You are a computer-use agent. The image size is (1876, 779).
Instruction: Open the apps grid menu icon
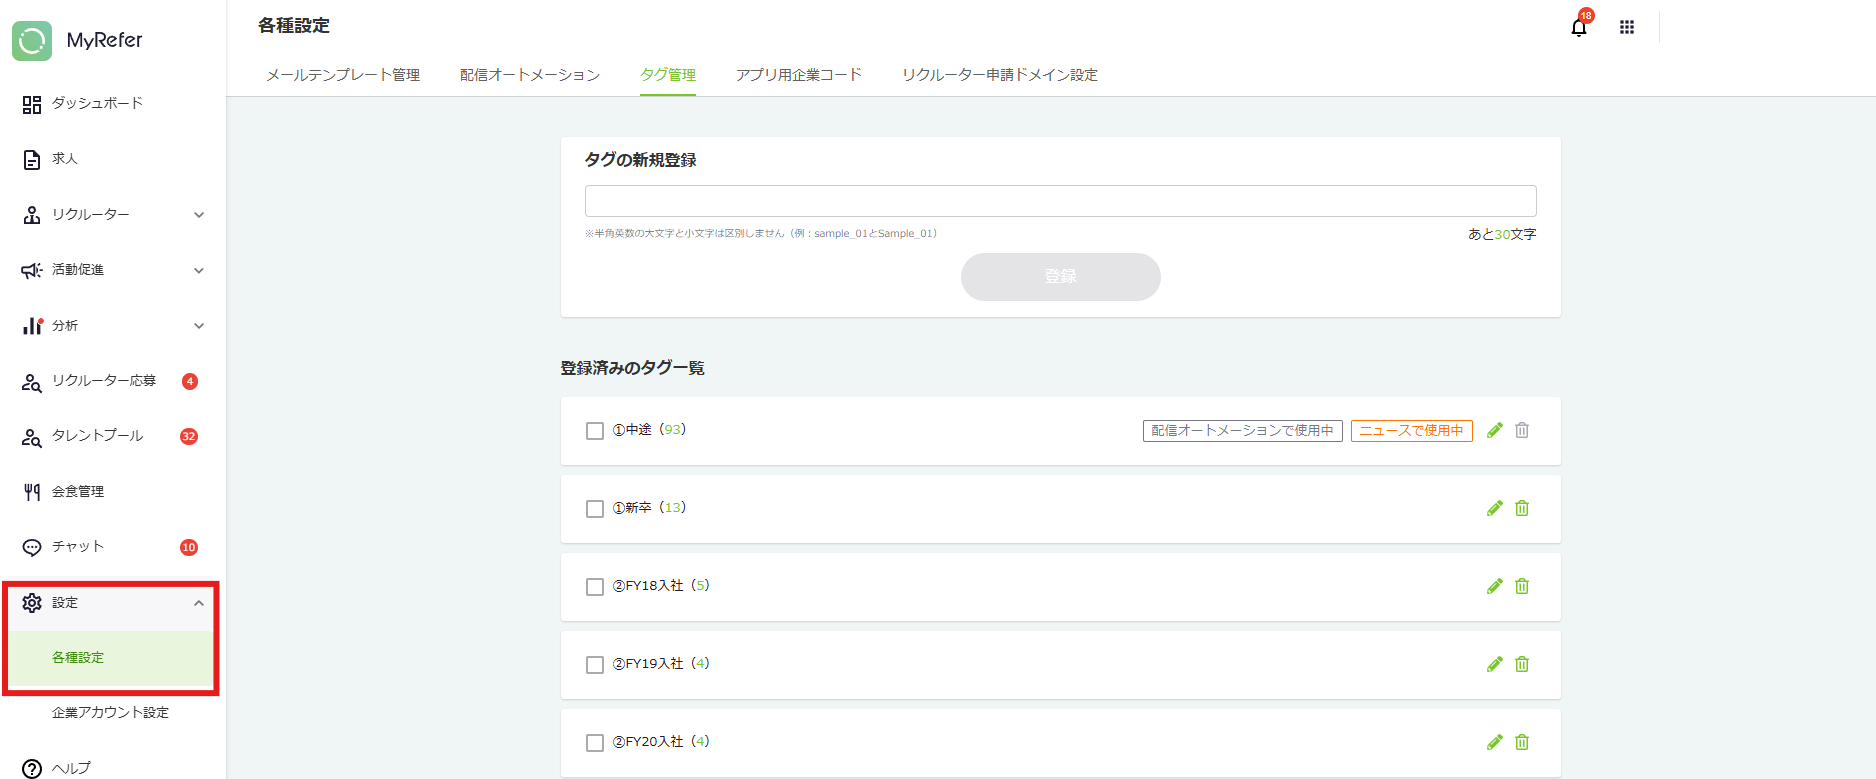click(1627, 28)
